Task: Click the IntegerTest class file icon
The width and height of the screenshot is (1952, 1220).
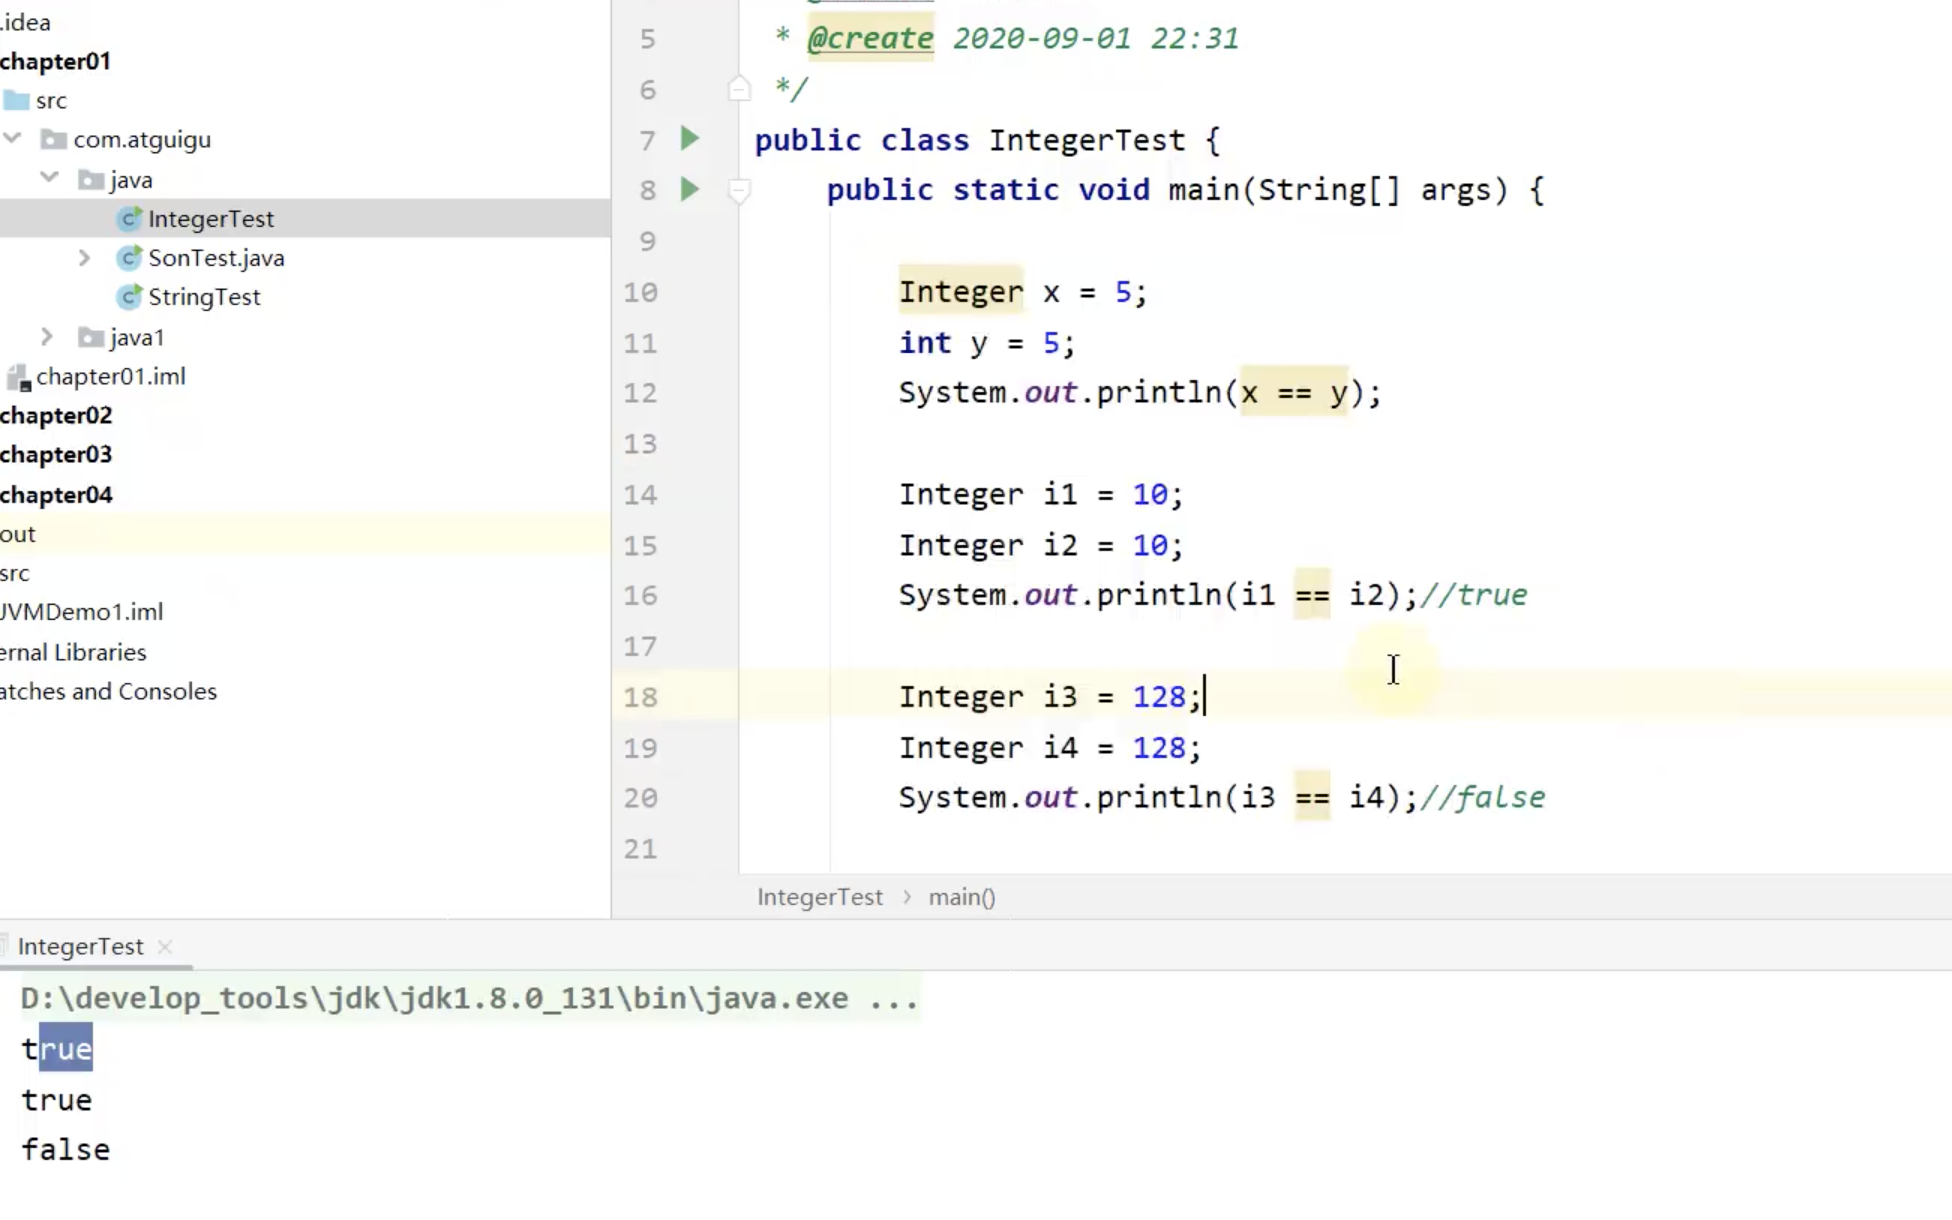Action: pos(129,218)
